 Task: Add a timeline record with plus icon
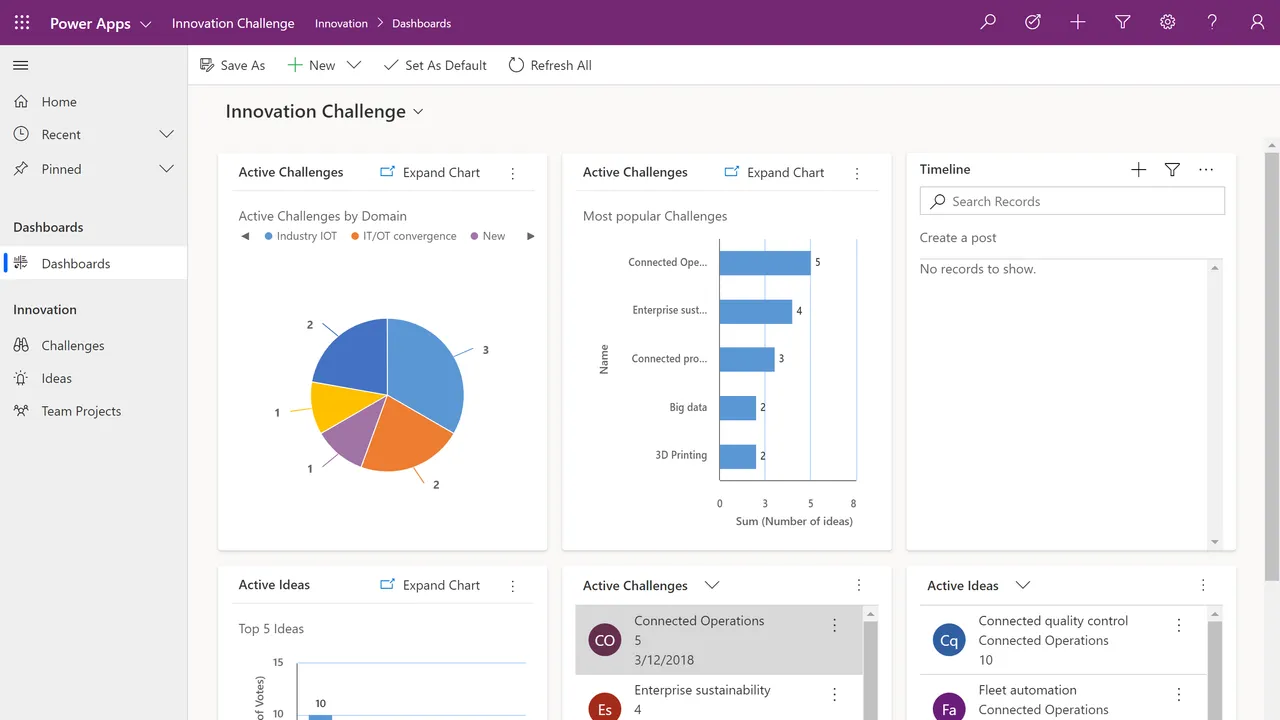click(1138, 170)
